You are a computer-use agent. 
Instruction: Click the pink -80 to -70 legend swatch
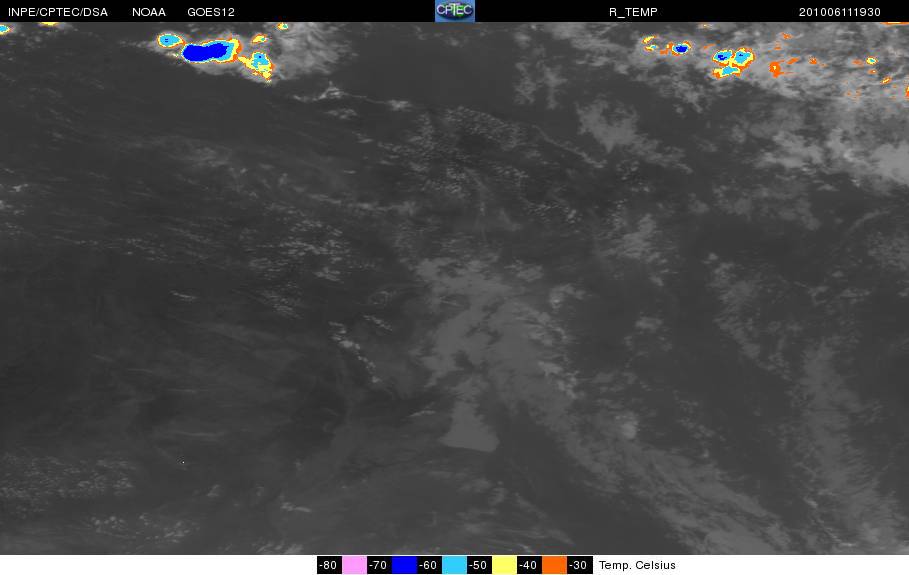pos(354,565)
